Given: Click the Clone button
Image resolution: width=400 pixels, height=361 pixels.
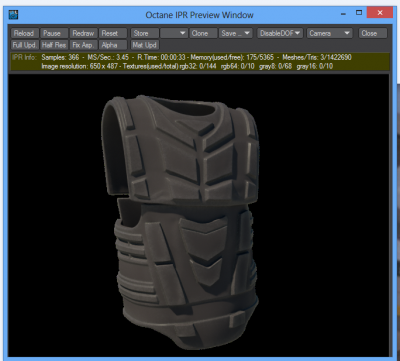Looking at the screenshot, I should tap(203, 33).
